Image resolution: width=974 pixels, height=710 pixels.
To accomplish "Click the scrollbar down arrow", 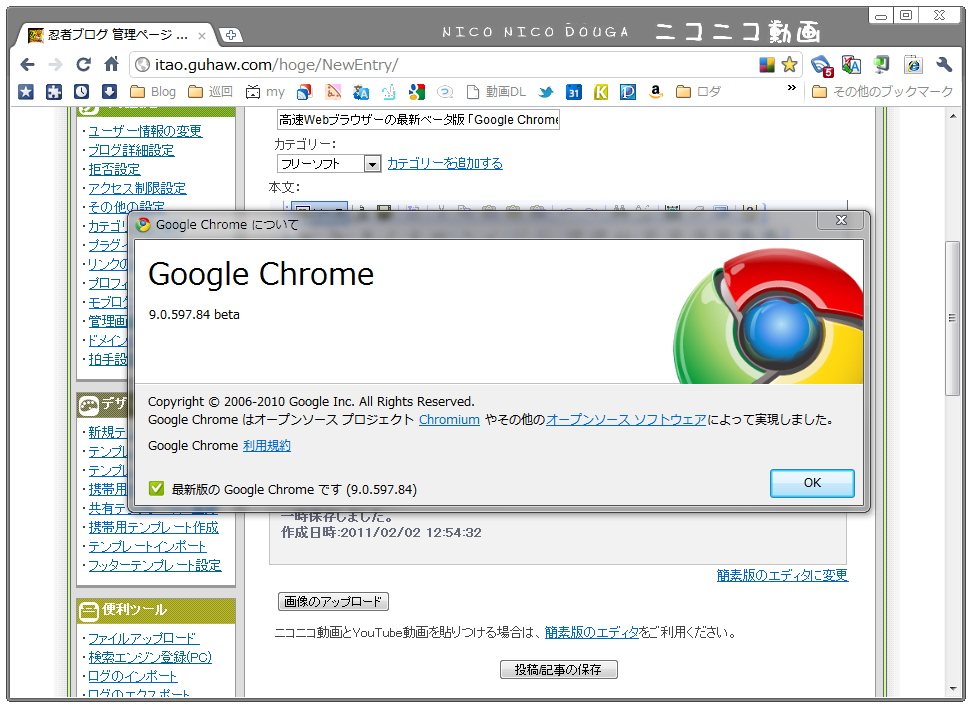I will [953, 688].
